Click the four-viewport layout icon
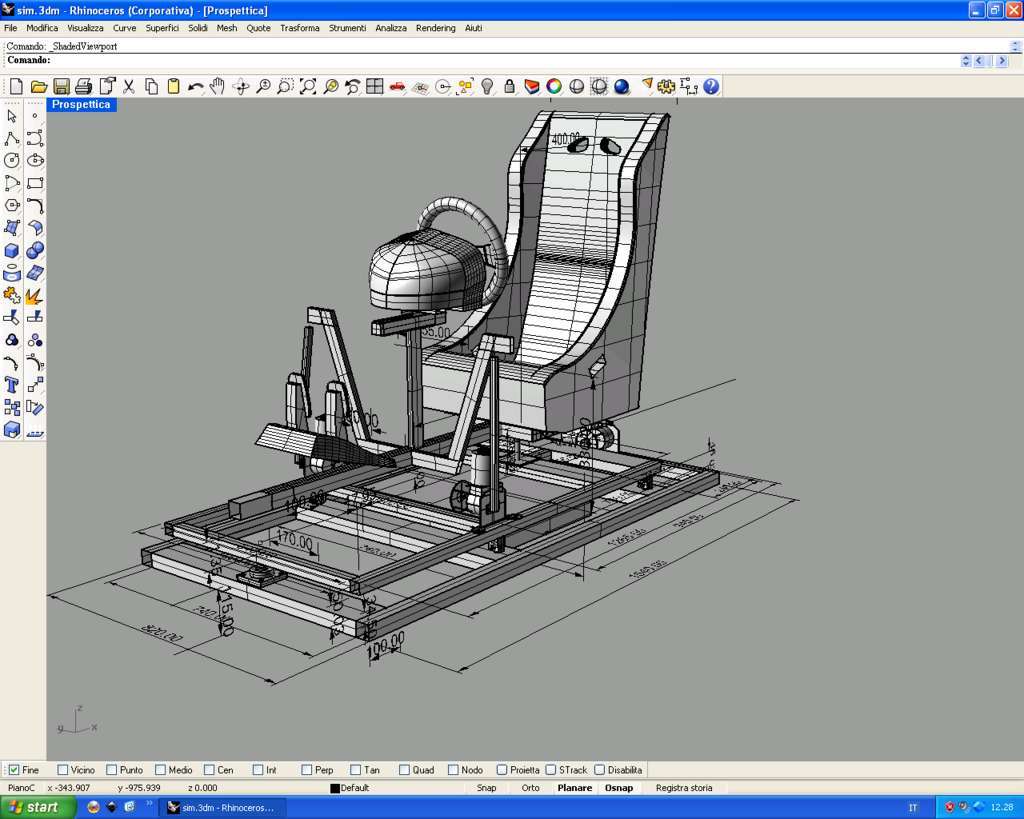The height and width of the screenshot is (819, 1024). tap(375, 86)
